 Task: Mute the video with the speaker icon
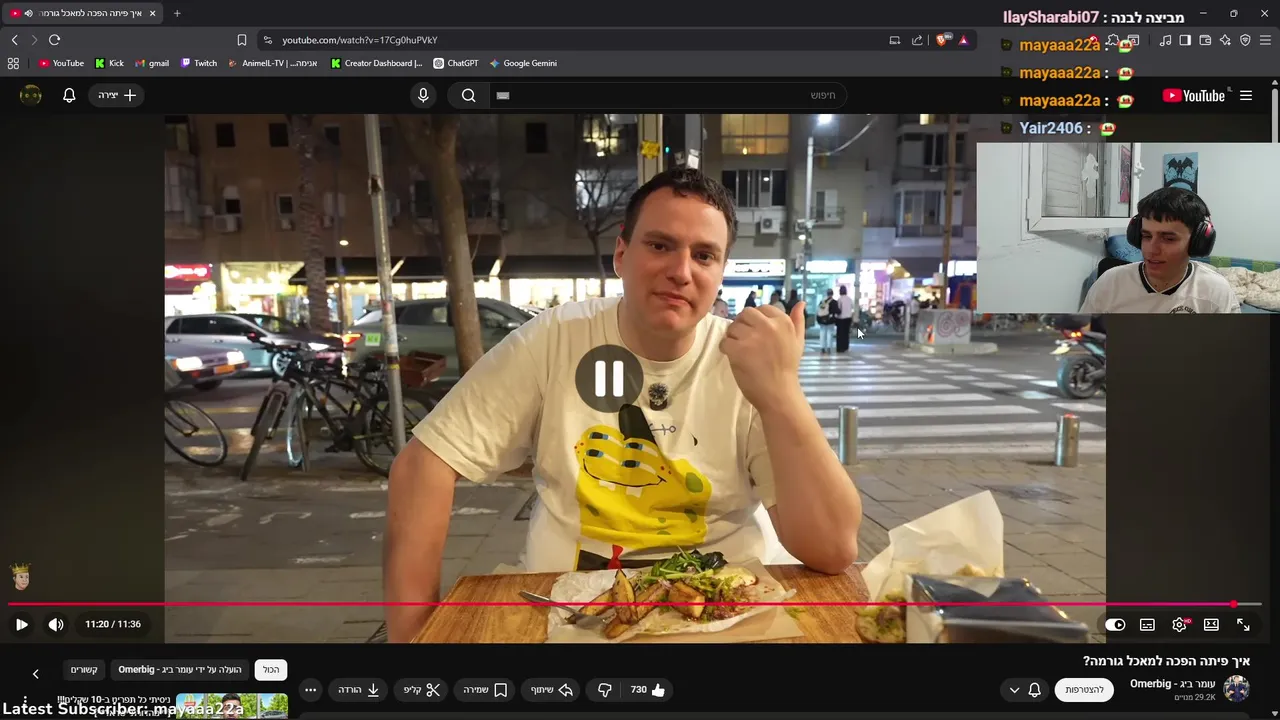(x=56, y=624)
